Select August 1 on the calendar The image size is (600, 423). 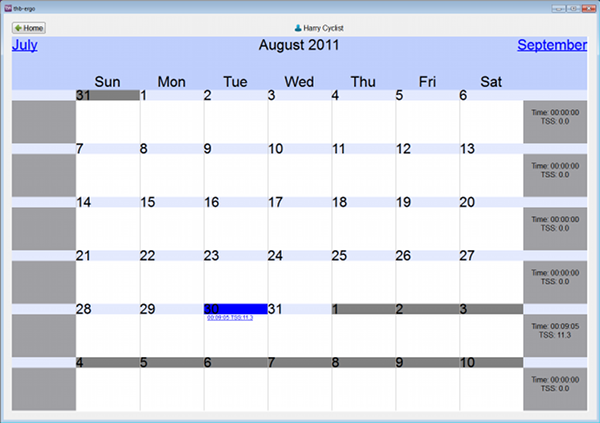click(171, 95)
